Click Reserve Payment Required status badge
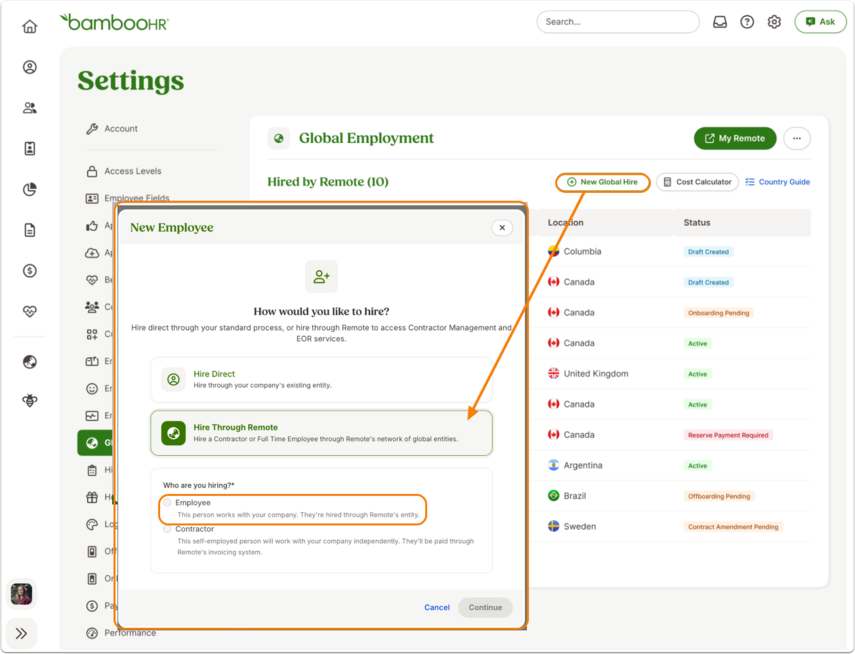The height and width of the screenshot is (654, 855). 728,435
